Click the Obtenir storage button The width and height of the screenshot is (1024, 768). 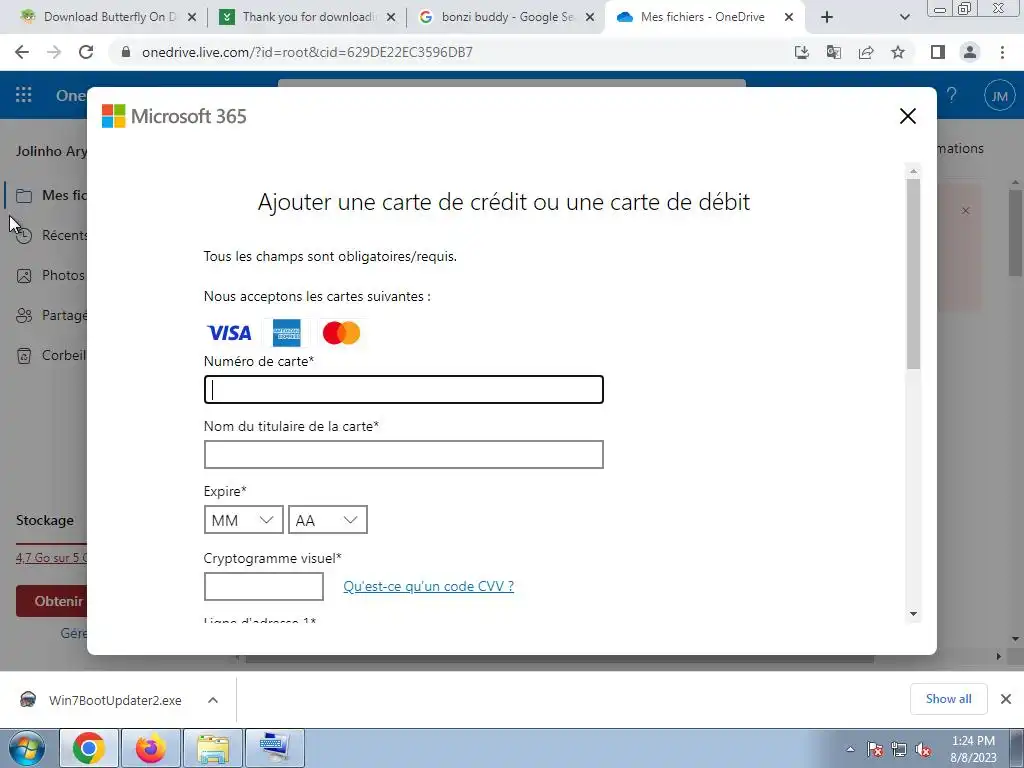(52, 601)
